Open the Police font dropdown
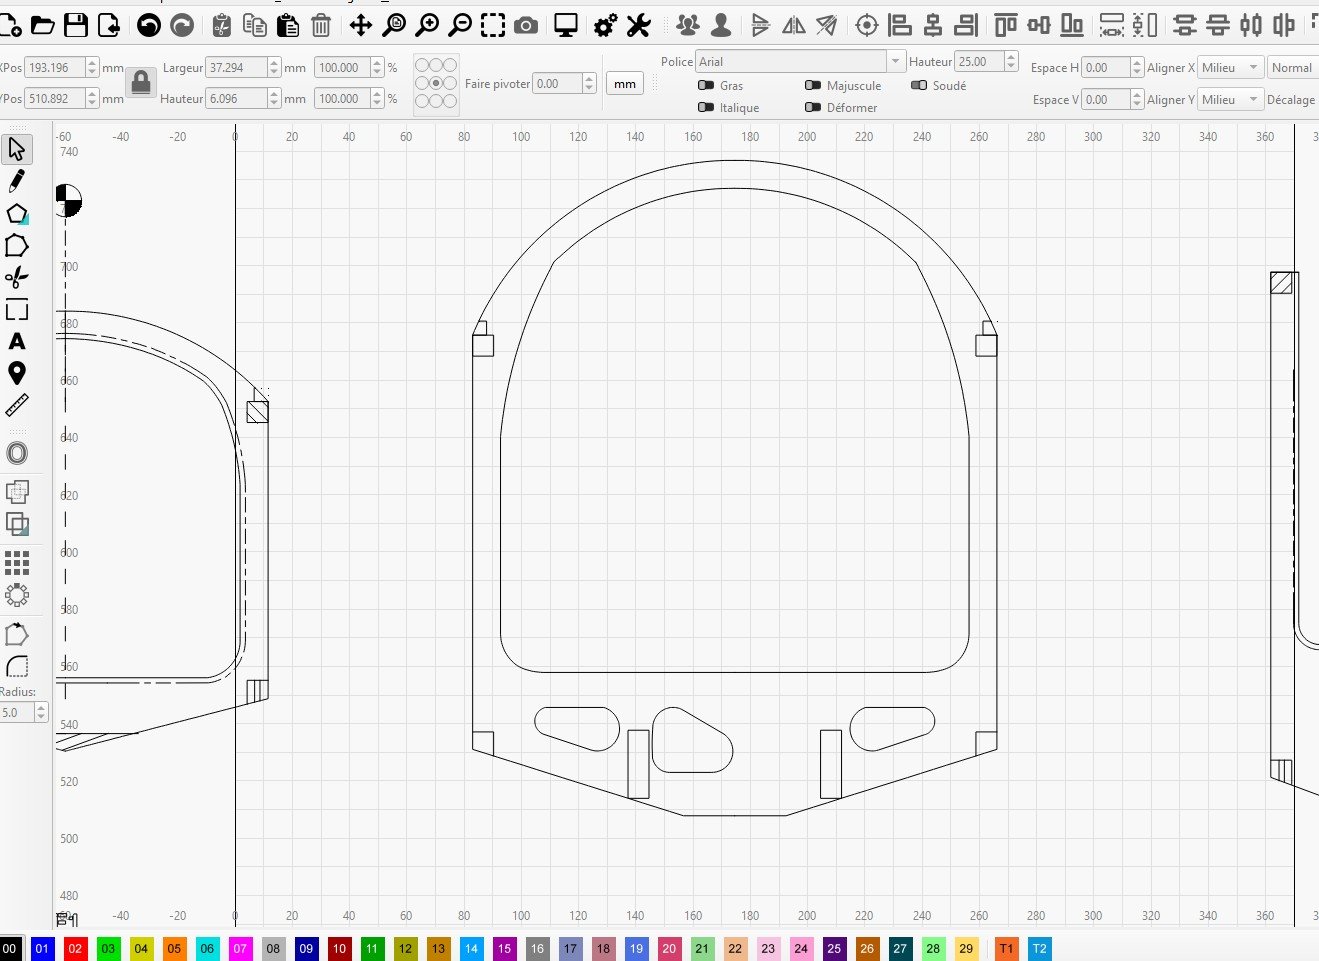Viewport: 1319px width, 961px height. [800, 62]
